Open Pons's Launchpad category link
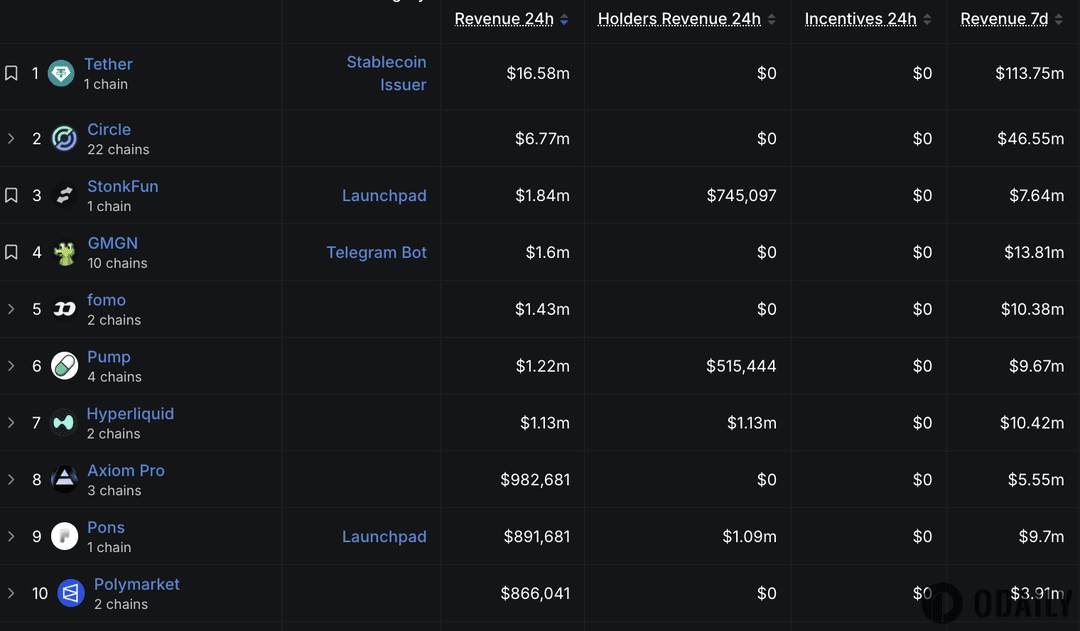This screenshot has height=631, width=1080. point(384,537)
